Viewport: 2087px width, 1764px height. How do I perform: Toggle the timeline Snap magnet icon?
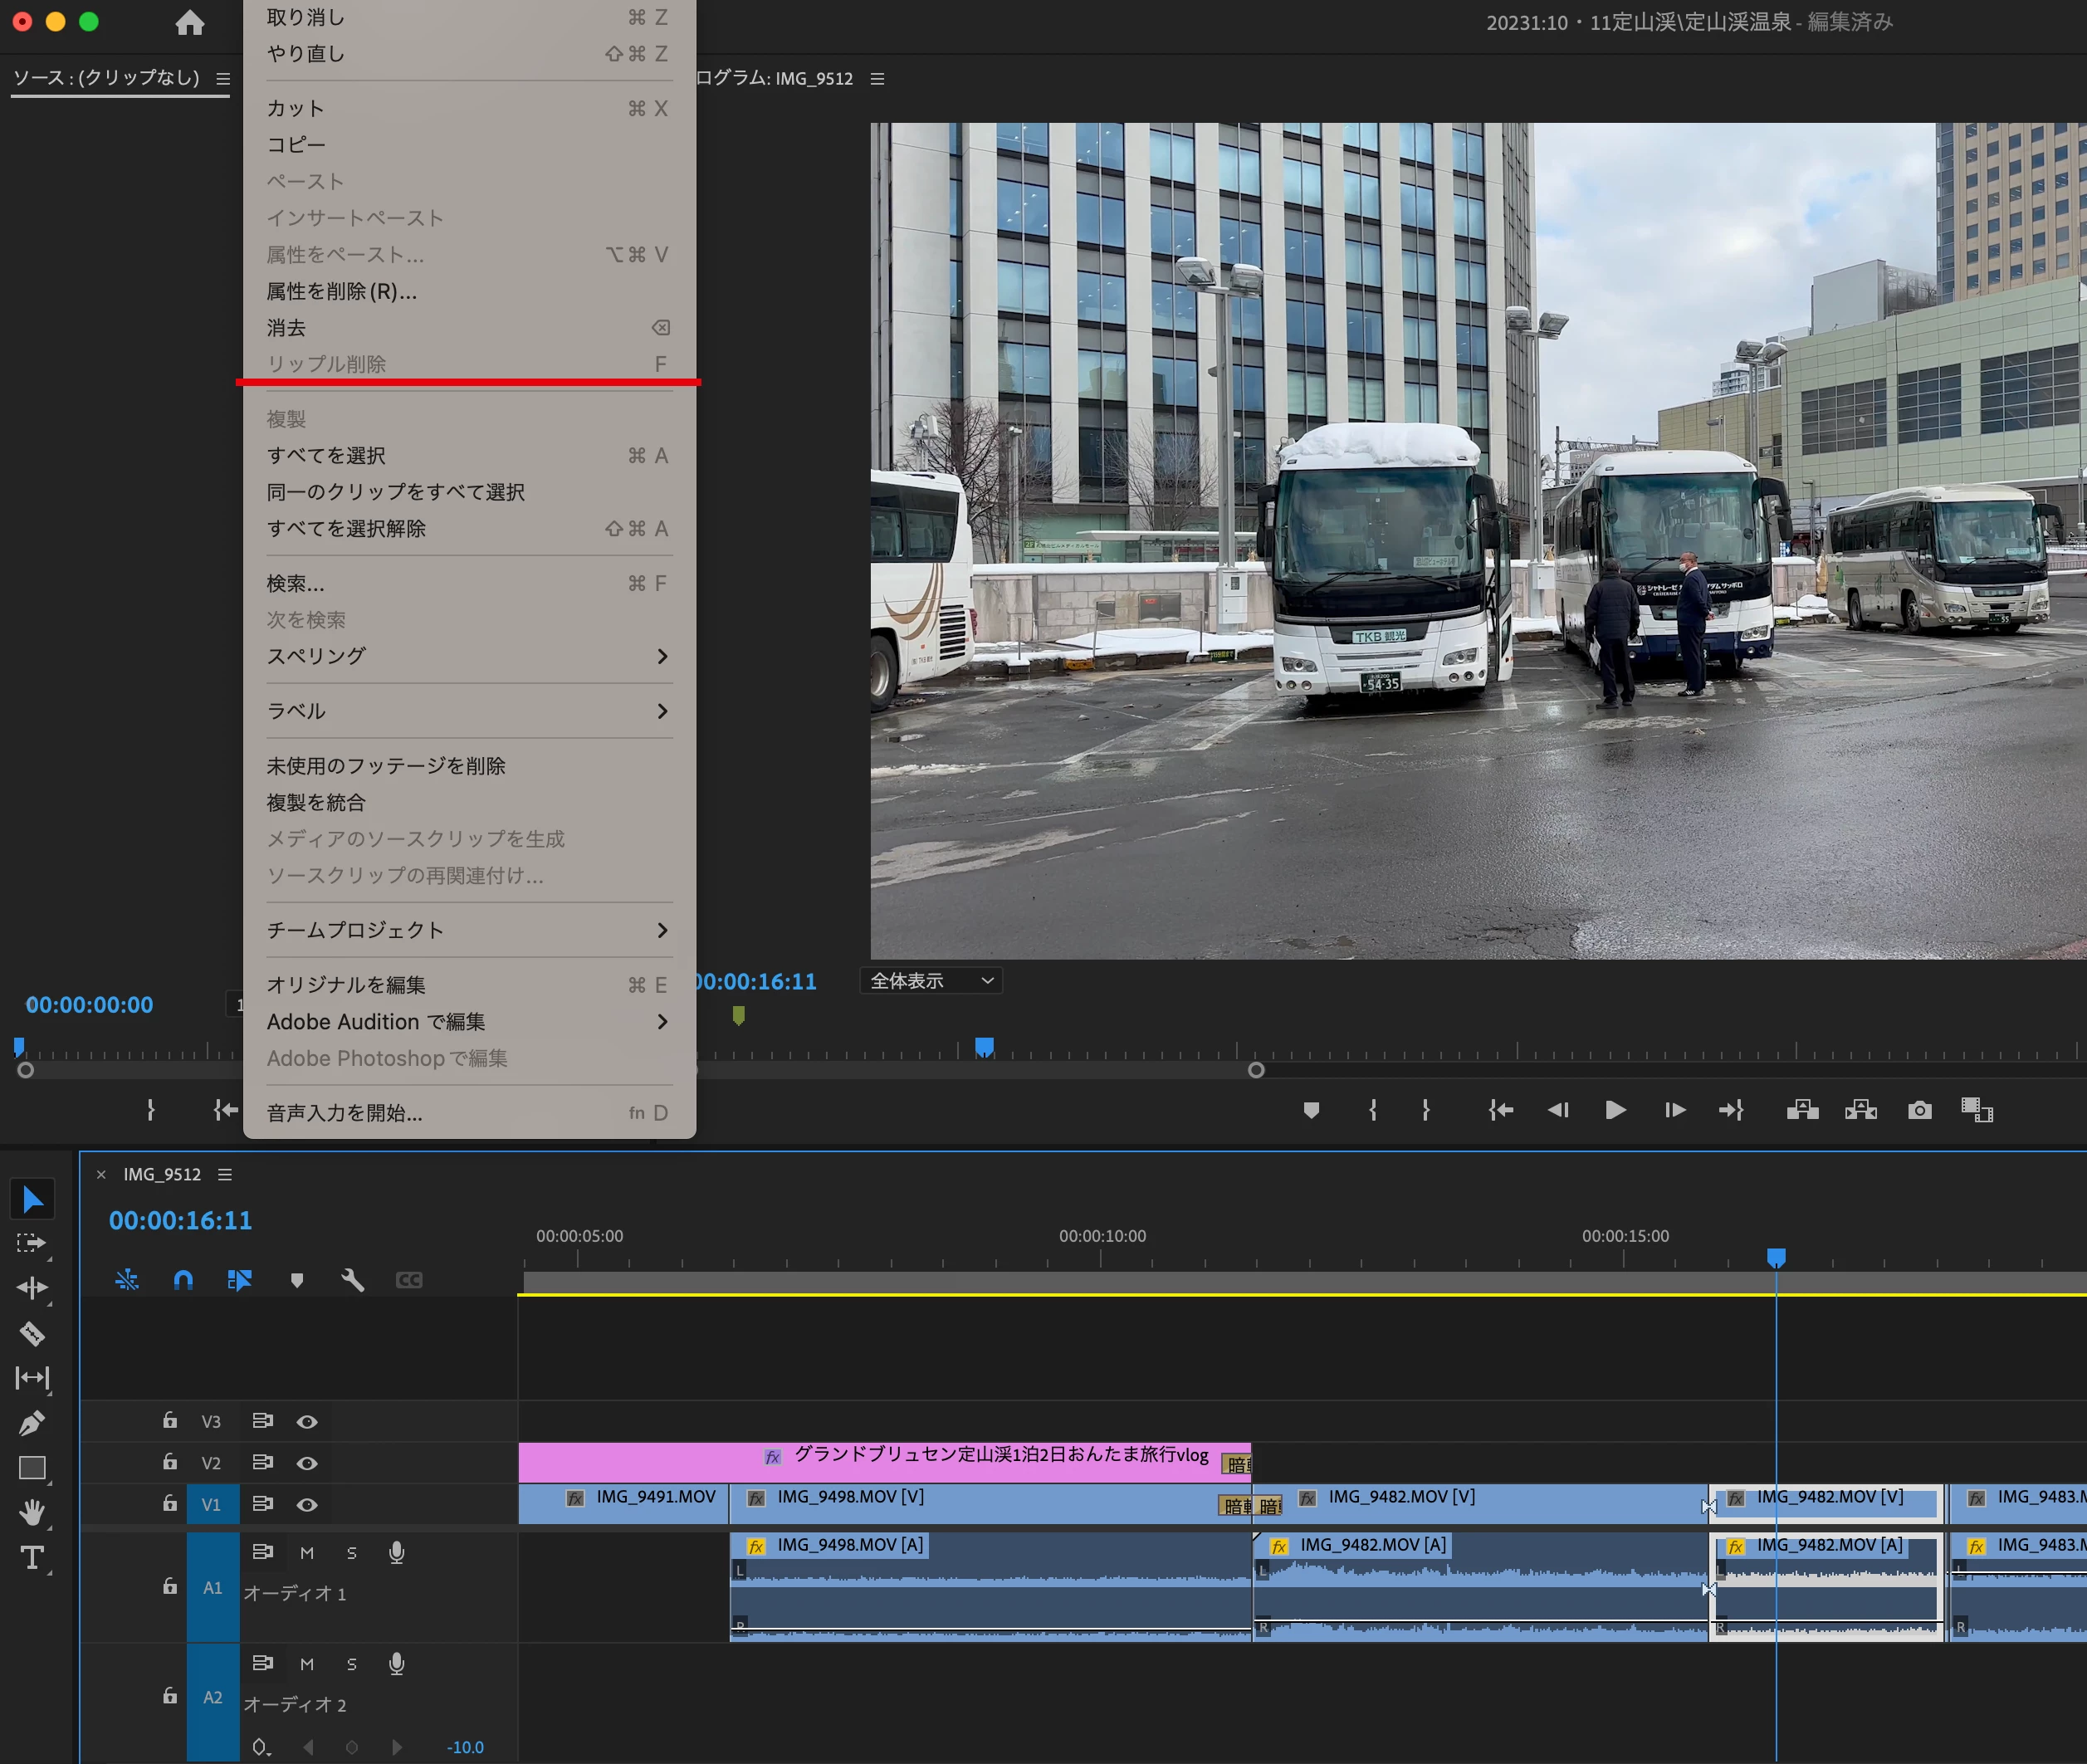[x=183, y=1280]
